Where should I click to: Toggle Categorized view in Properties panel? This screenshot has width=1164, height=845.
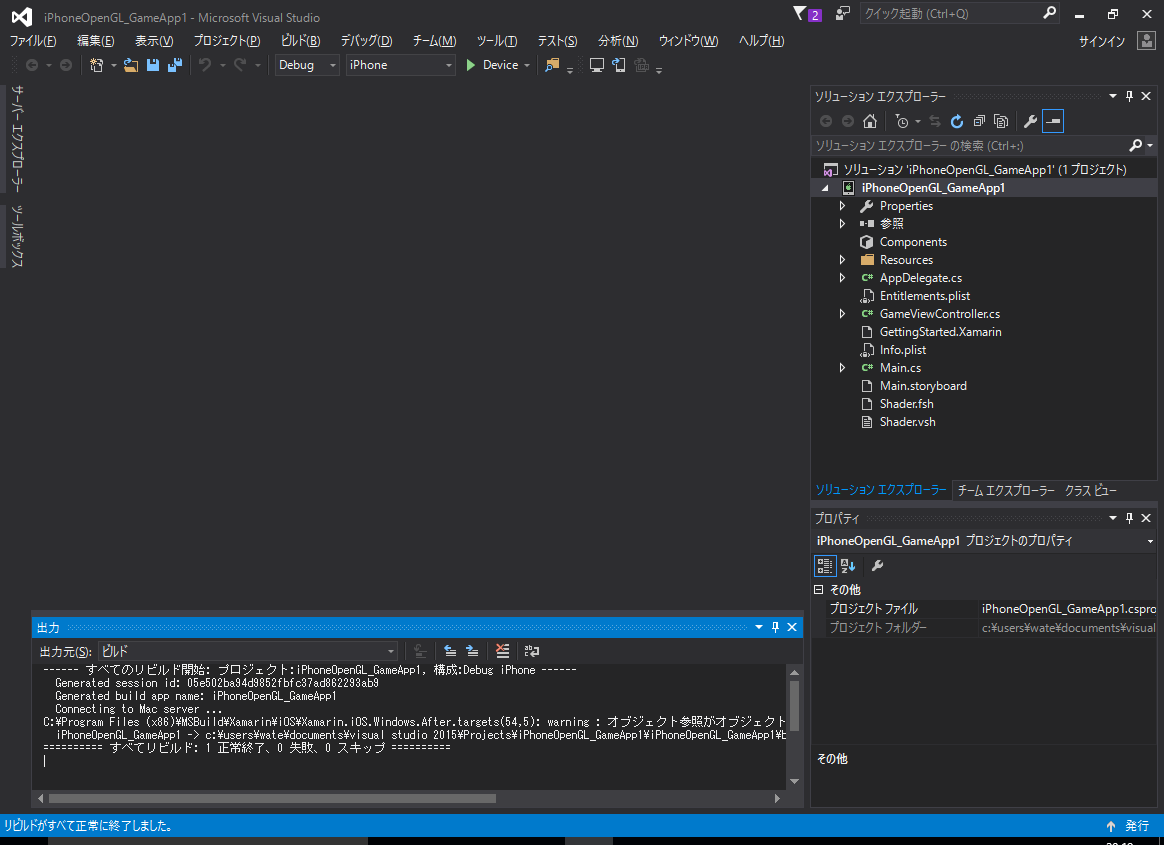pyautogui.click(x=825, y=566)
